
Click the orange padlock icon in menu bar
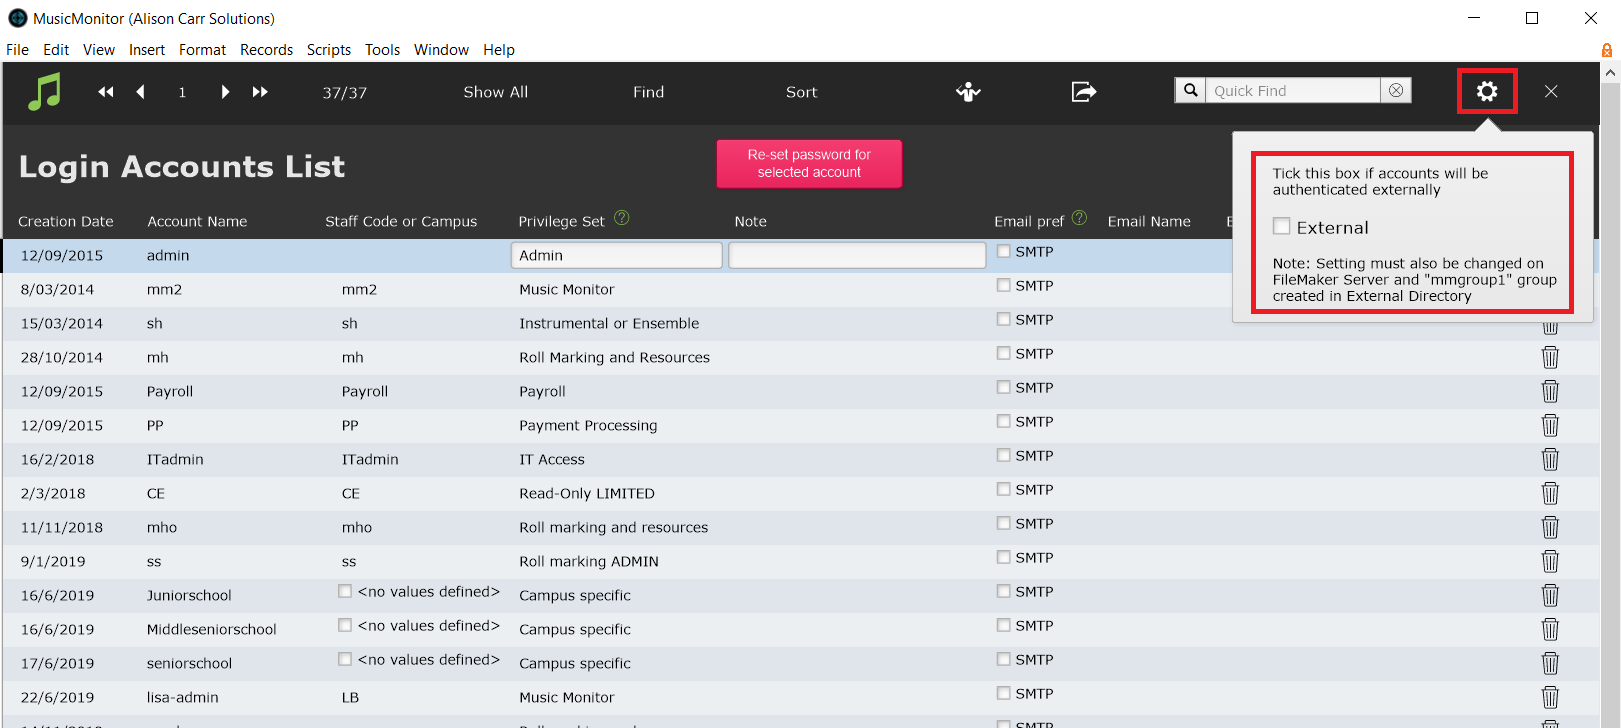coord(1607,50)
